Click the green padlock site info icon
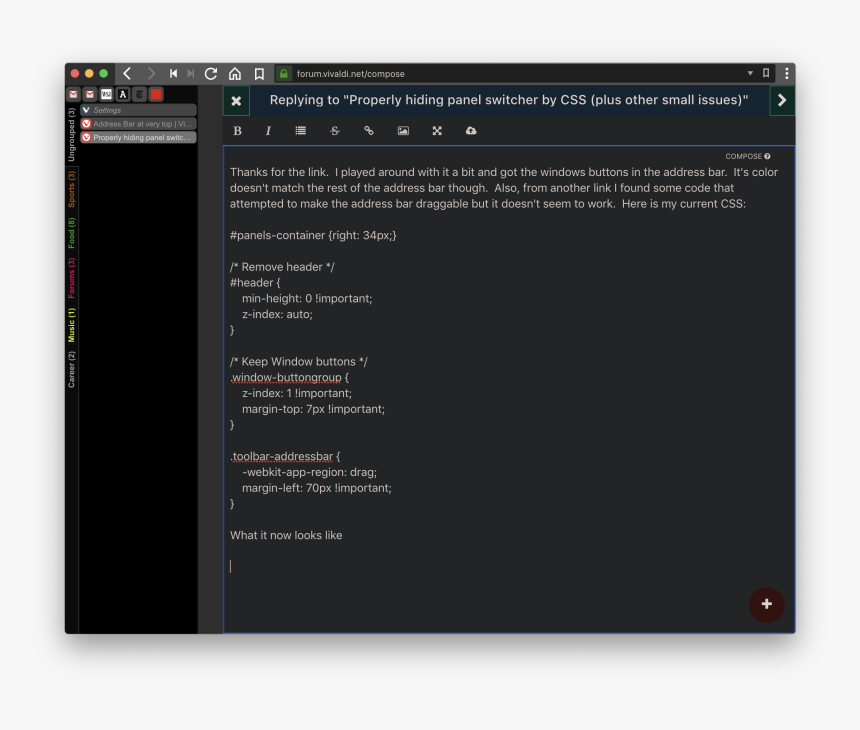The image size is (860, 730). point(284,73)
